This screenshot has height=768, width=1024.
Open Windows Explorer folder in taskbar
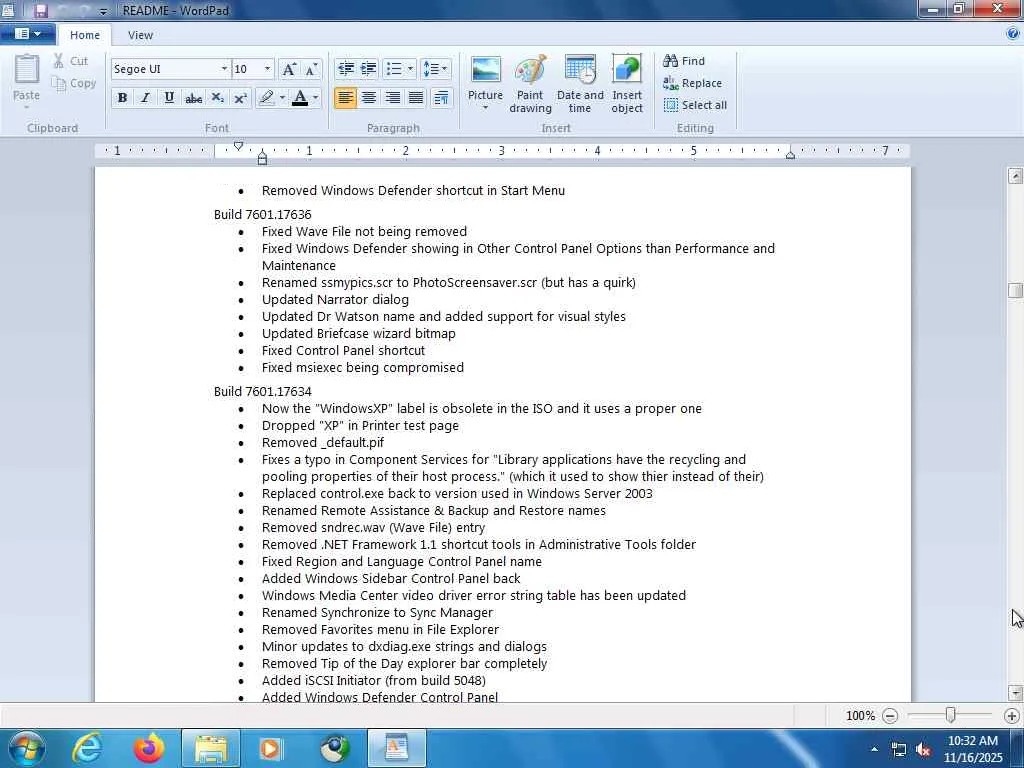tap(210, 748)
